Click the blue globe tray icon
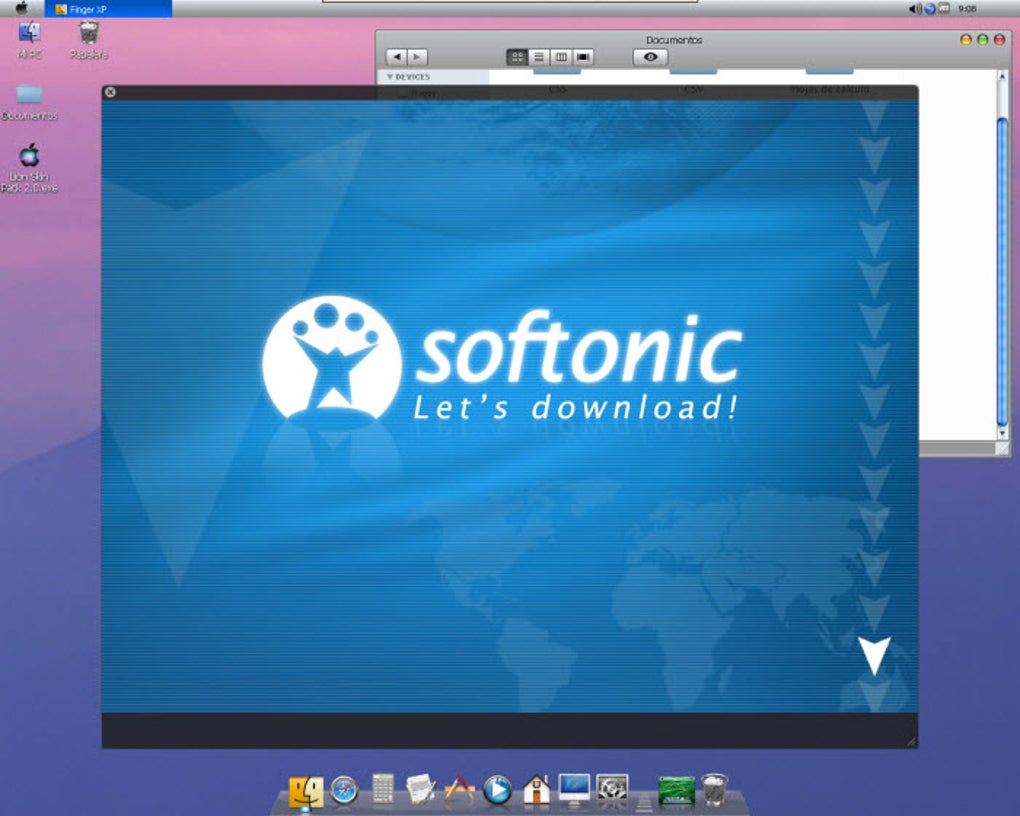Image resolution: width=1020 pixels, height=816 pixels. [x=930, y=8]
